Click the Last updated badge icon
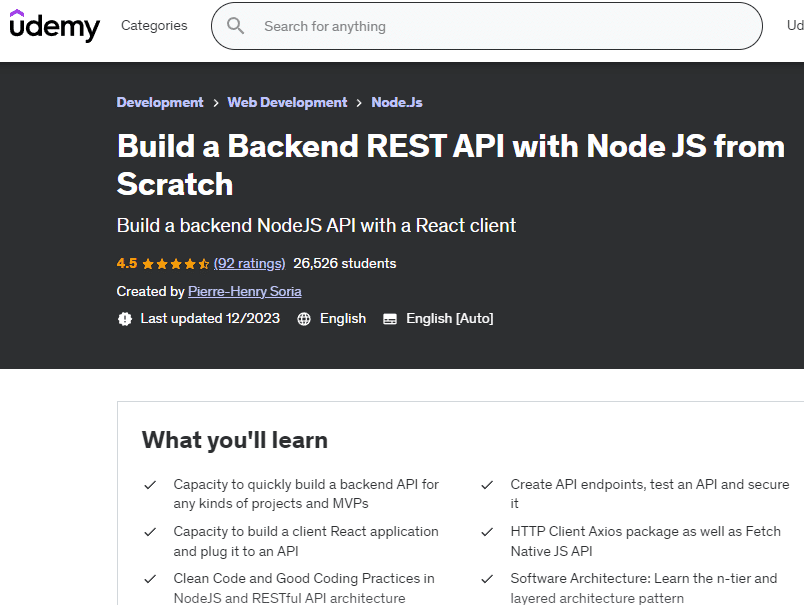 [x=125, y=319]
